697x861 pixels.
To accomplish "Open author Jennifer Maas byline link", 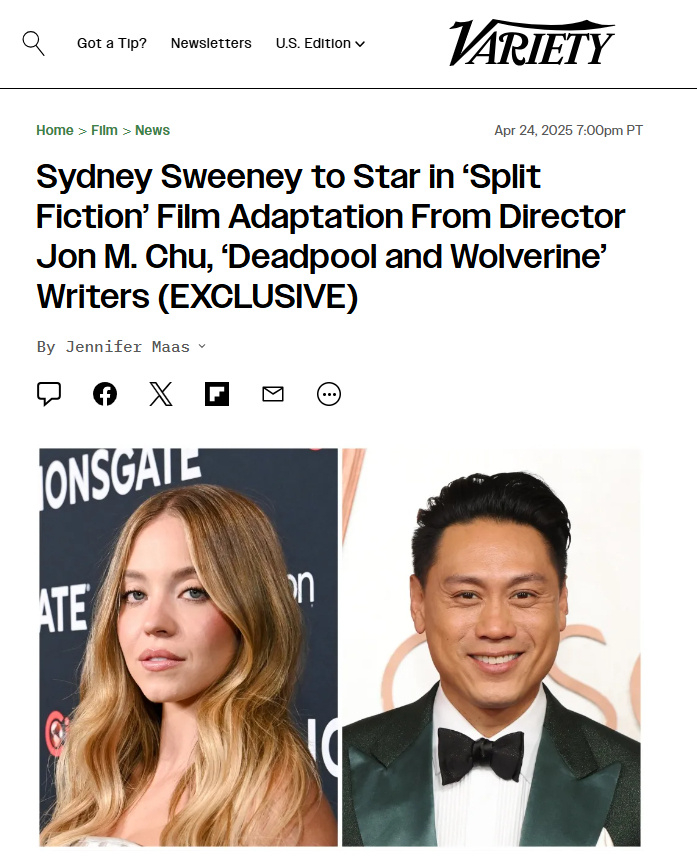I will 127,346.
